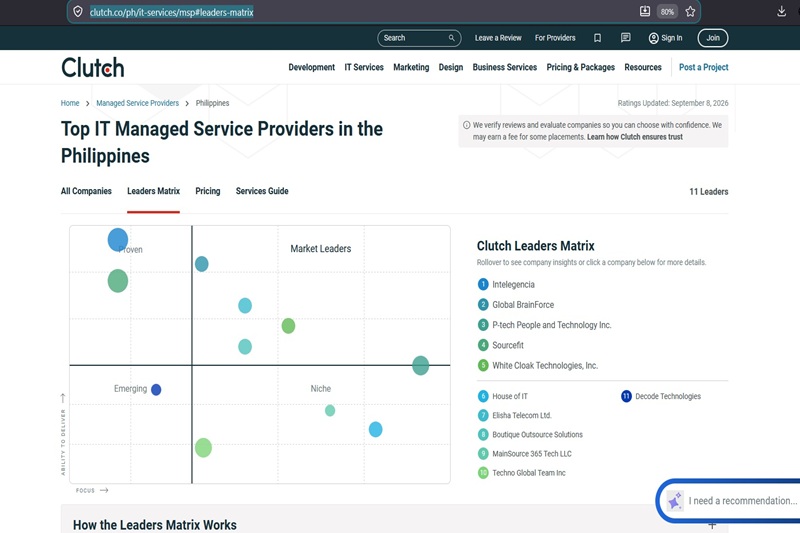Open Decode Technologies entry

click(668, 396)
